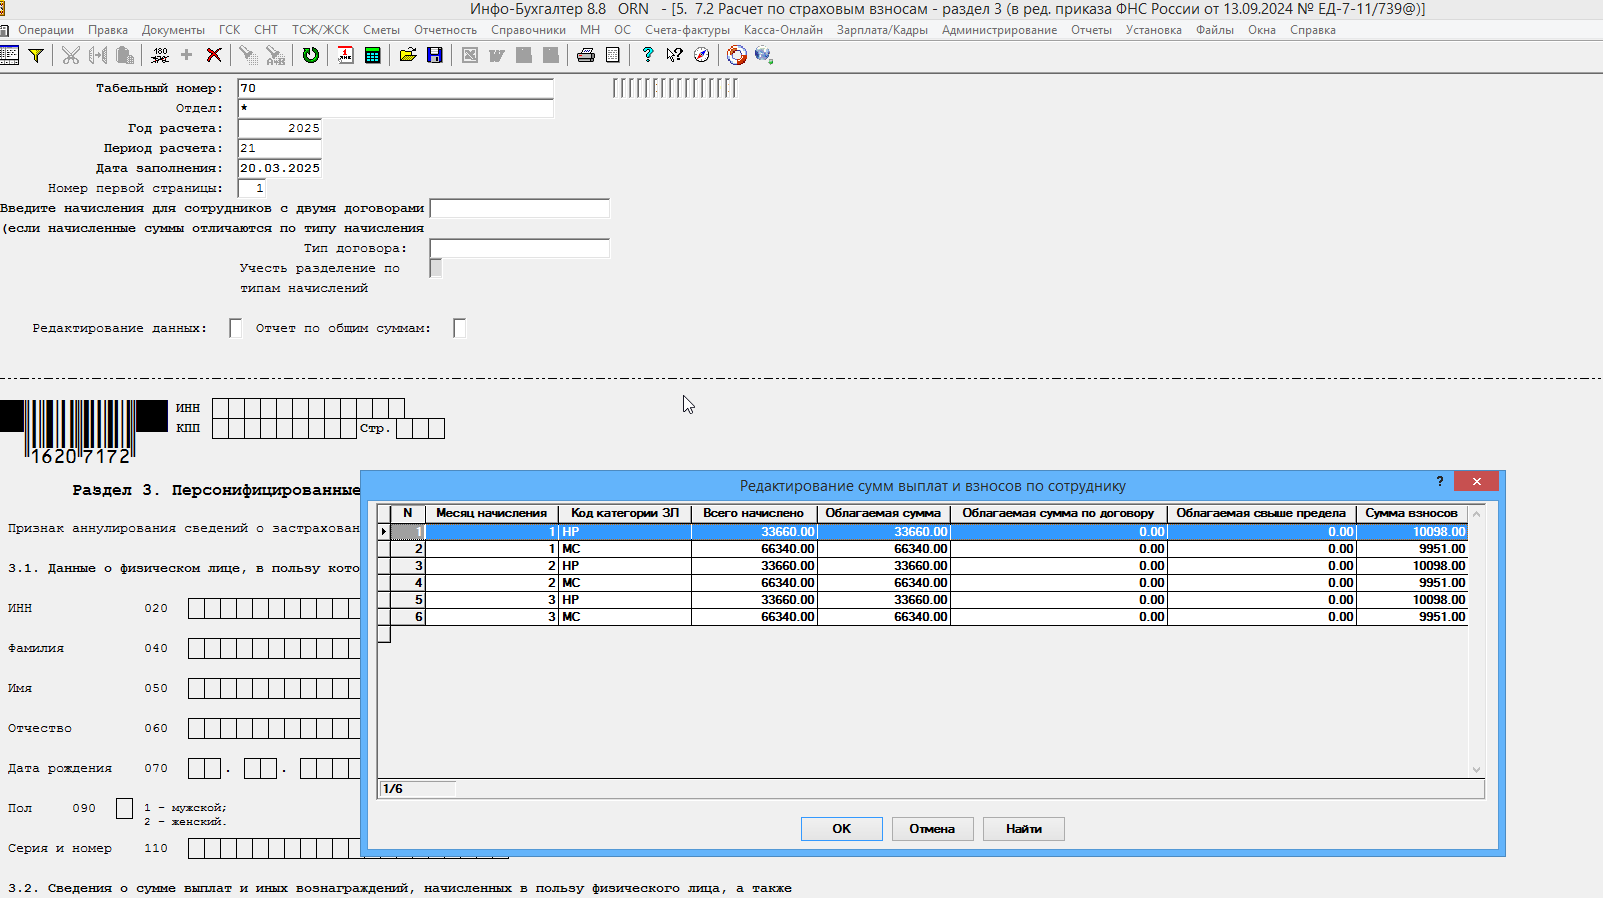Click the Excel export icon
Image resolution: width=1603 pixels, height=898 pixels.
pyautogui.click(x=470, y=55)
